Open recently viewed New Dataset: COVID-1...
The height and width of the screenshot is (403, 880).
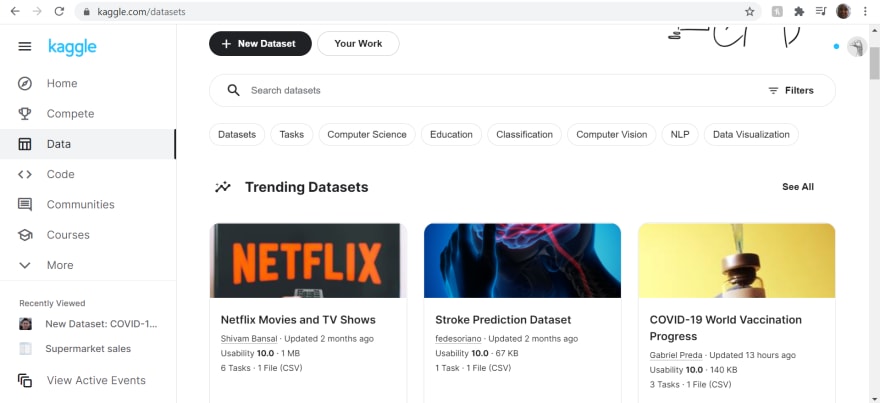(x=101, y=324)
